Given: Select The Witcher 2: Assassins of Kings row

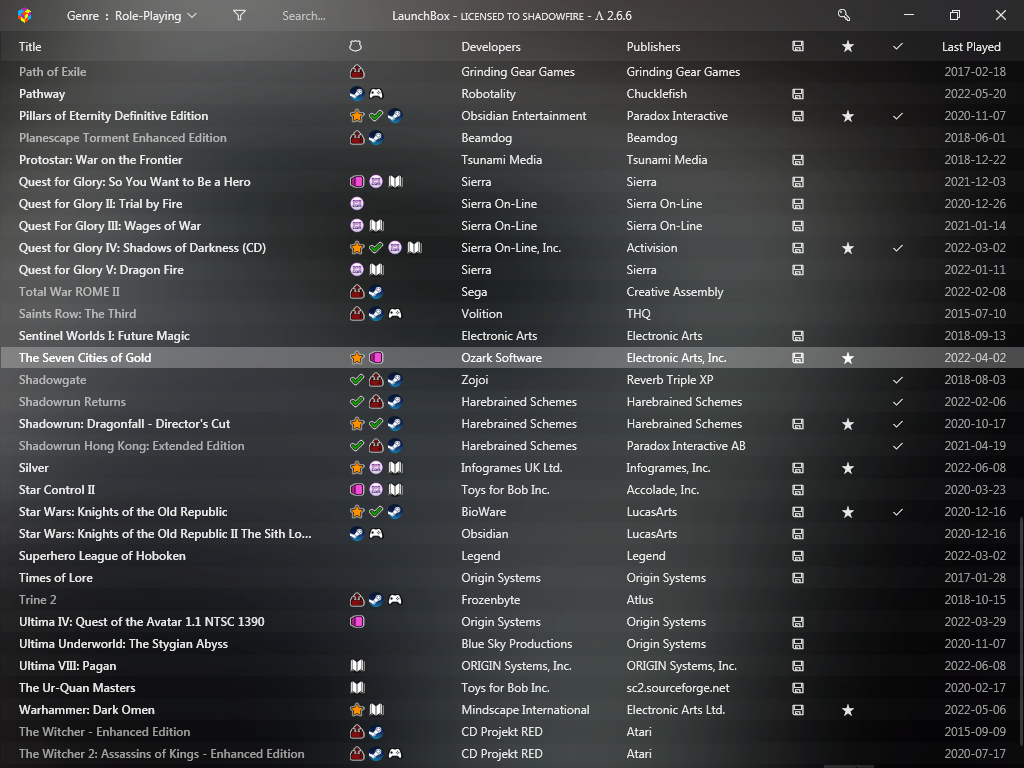Looking at the screenshot, I should (512, 754).
